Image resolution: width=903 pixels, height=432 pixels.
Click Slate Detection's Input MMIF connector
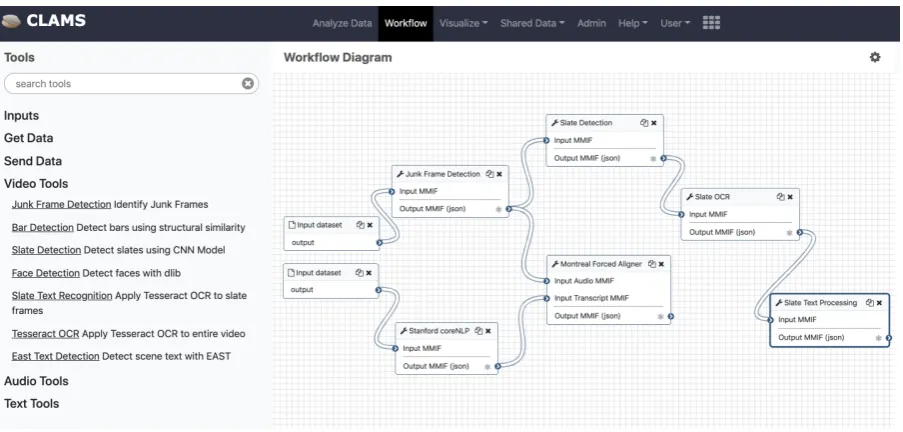546,140
